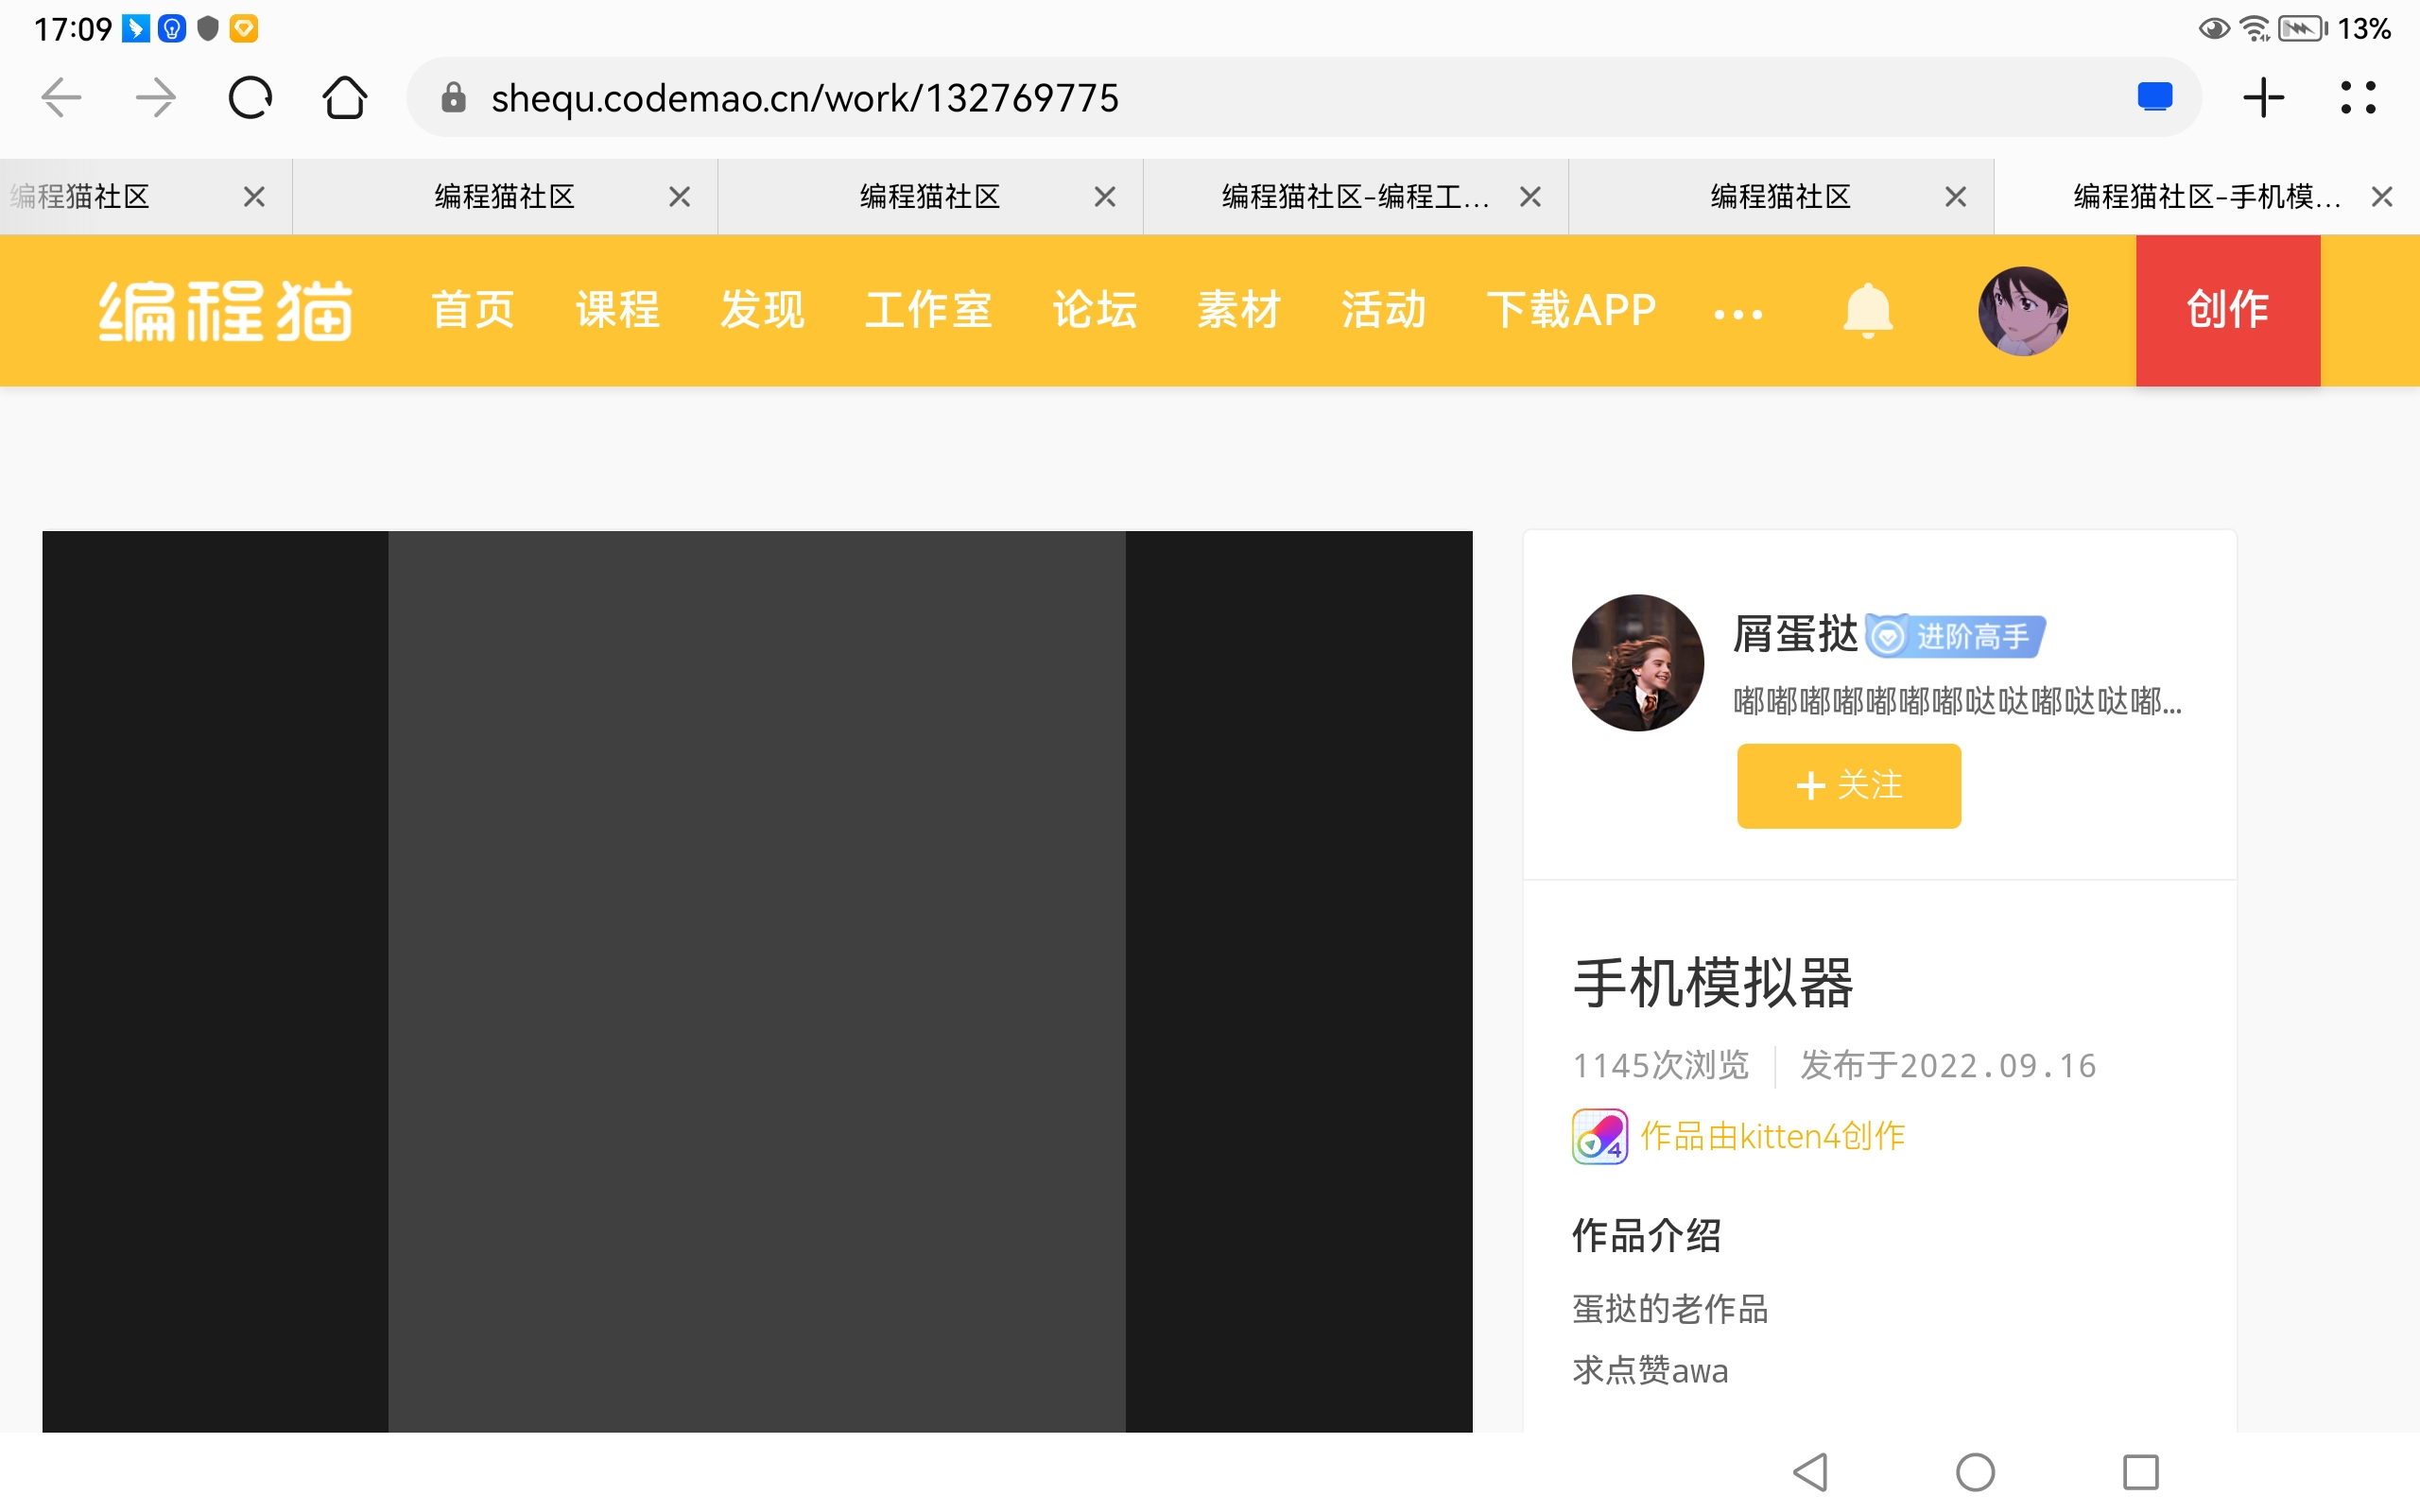Go to 发现 in navigation bar
The image size is (2420, 1512).
point(762,310)
